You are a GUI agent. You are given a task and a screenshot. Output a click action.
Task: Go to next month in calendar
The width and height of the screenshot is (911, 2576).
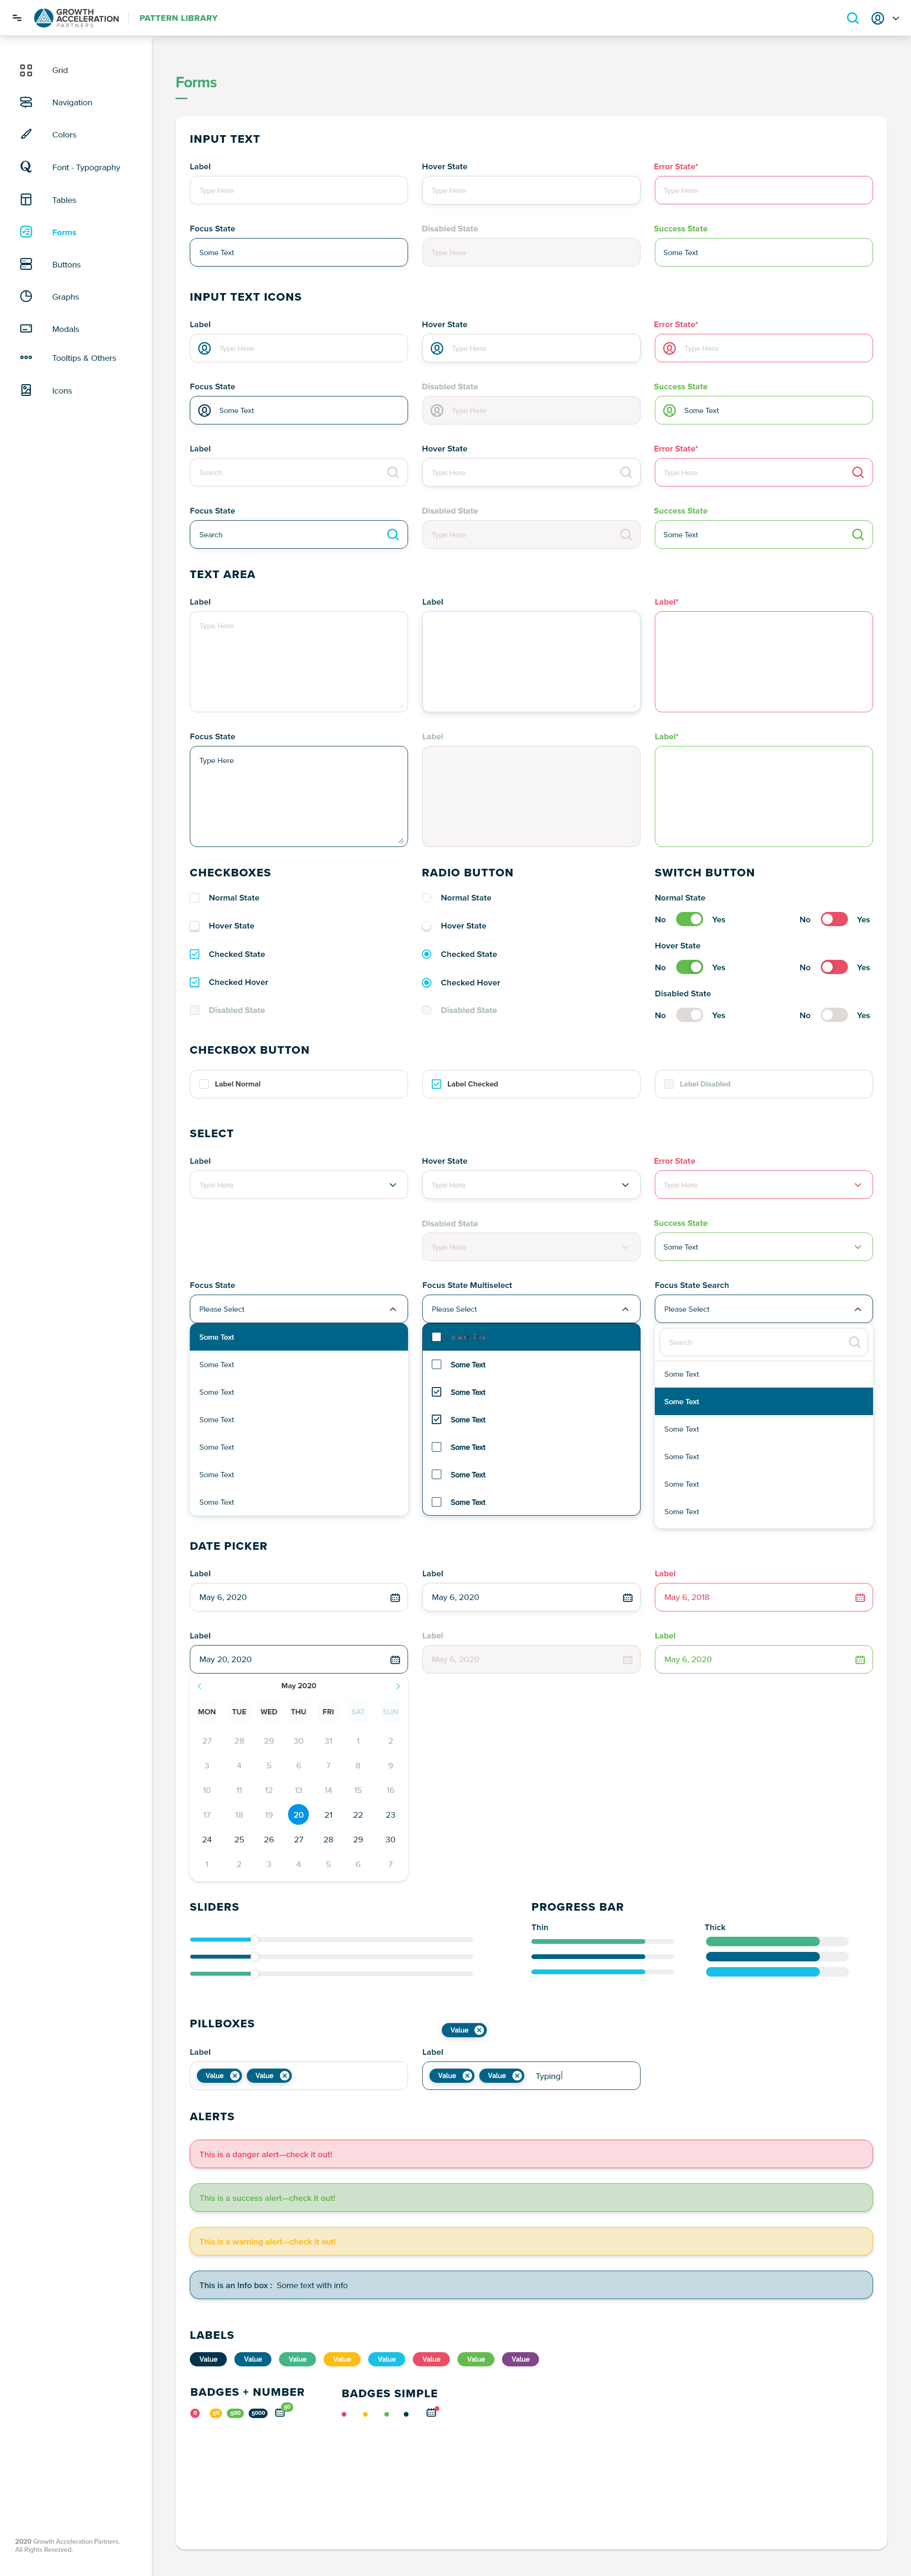click(x=398, y=1686)
